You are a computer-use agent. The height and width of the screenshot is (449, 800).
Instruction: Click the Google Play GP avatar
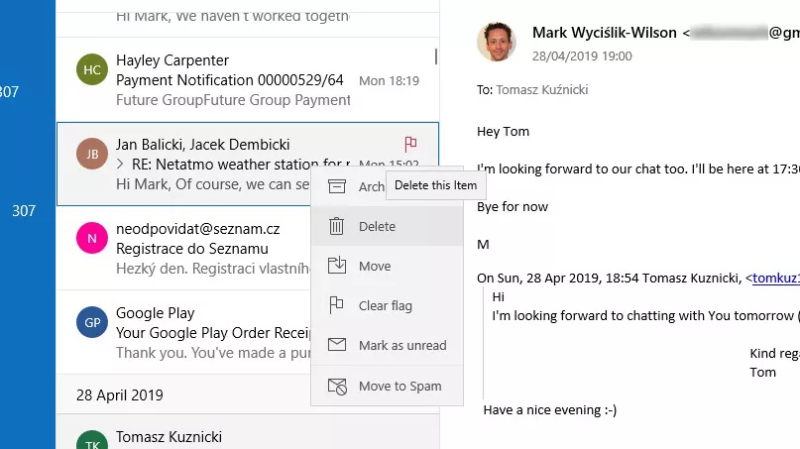92,323
